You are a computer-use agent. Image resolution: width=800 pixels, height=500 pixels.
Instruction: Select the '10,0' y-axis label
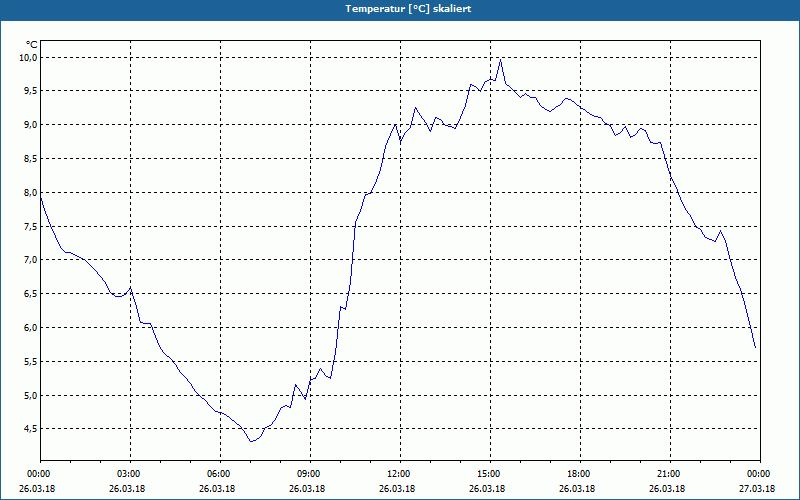point(29,58)
